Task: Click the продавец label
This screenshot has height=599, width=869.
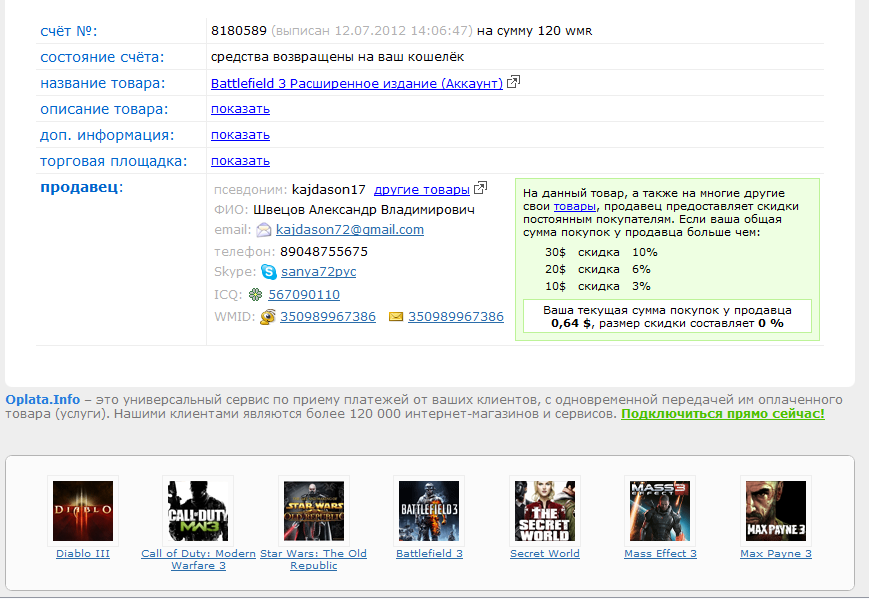Action: (81, 187)
